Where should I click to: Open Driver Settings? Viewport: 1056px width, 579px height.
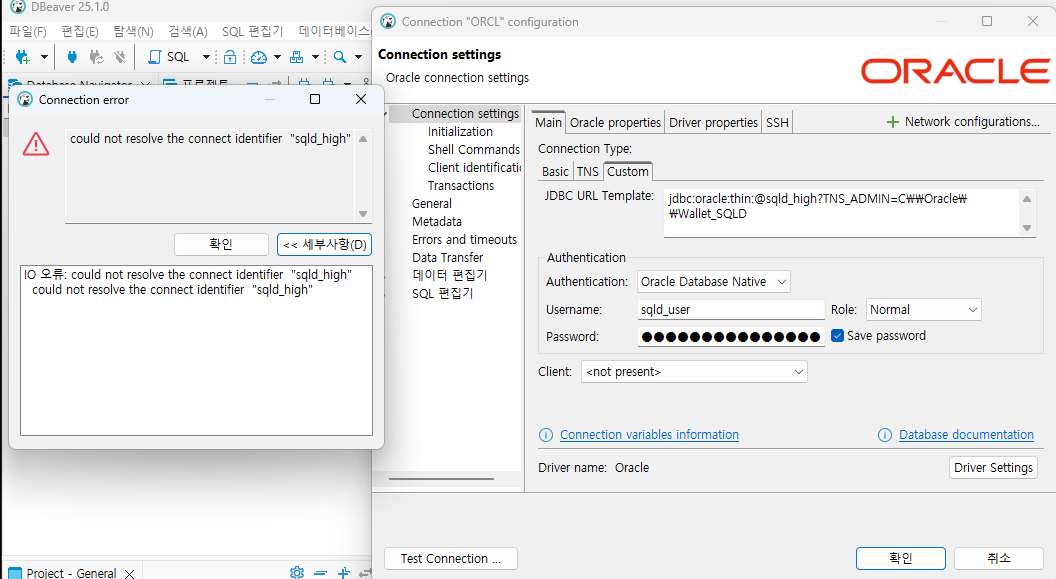(x=993, y=467)
